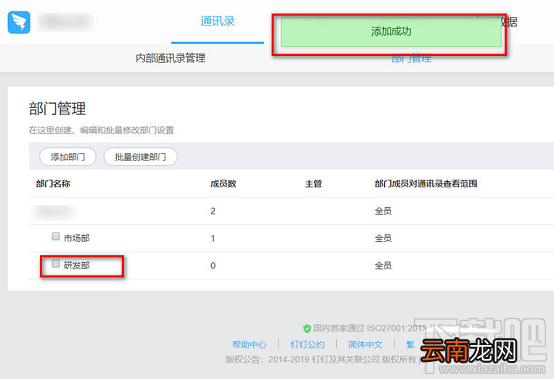
Task: Open the 通讯录 tab
Action: pos(217,22)
